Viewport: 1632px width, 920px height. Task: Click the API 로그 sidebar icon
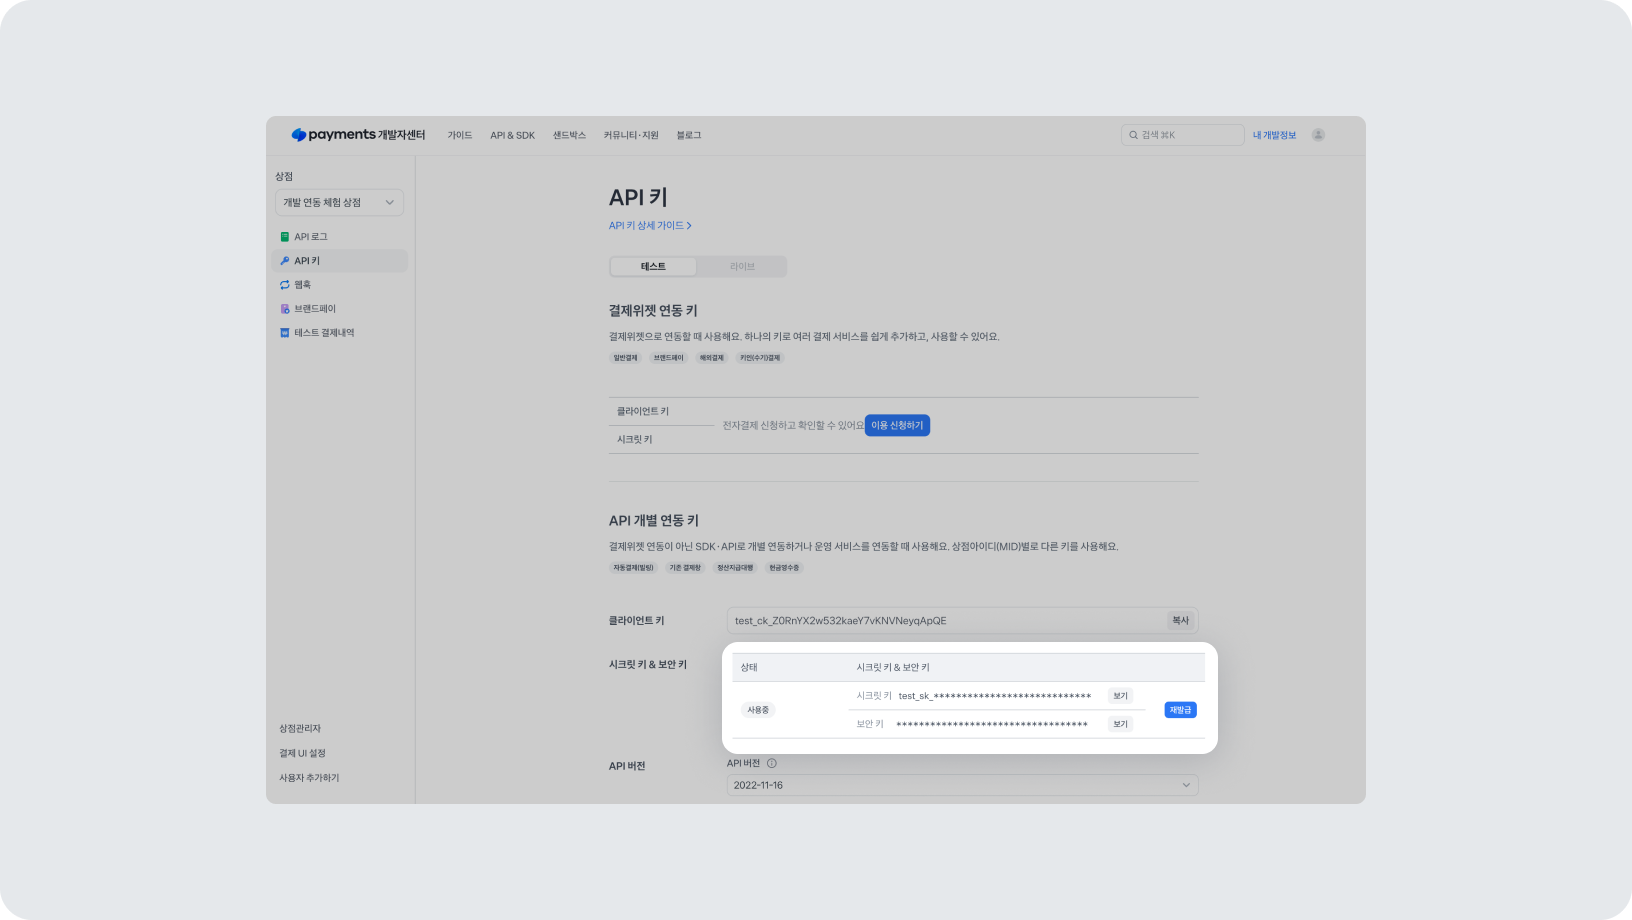click(x=285, y=237)
